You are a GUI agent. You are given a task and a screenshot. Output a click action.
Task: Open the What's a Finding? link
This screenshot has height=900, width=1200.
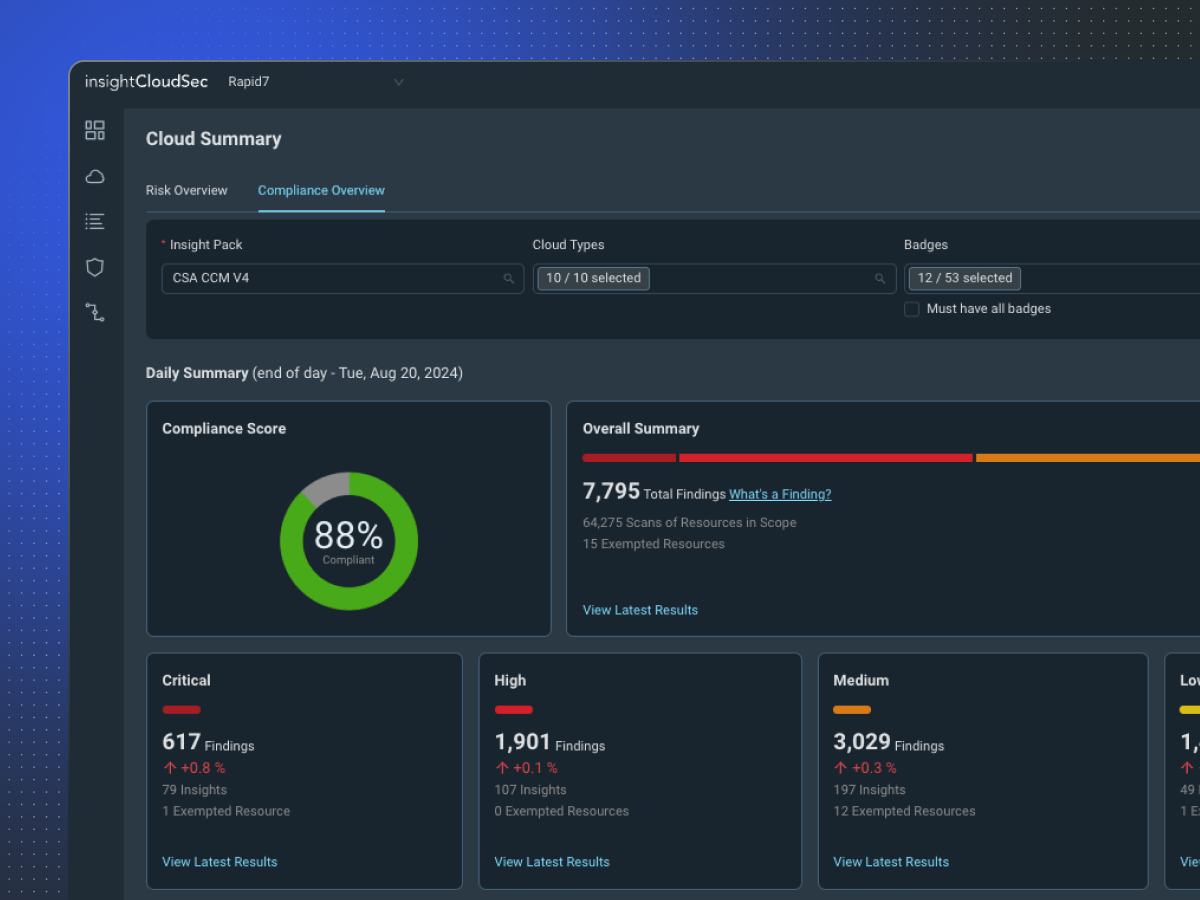780,494
